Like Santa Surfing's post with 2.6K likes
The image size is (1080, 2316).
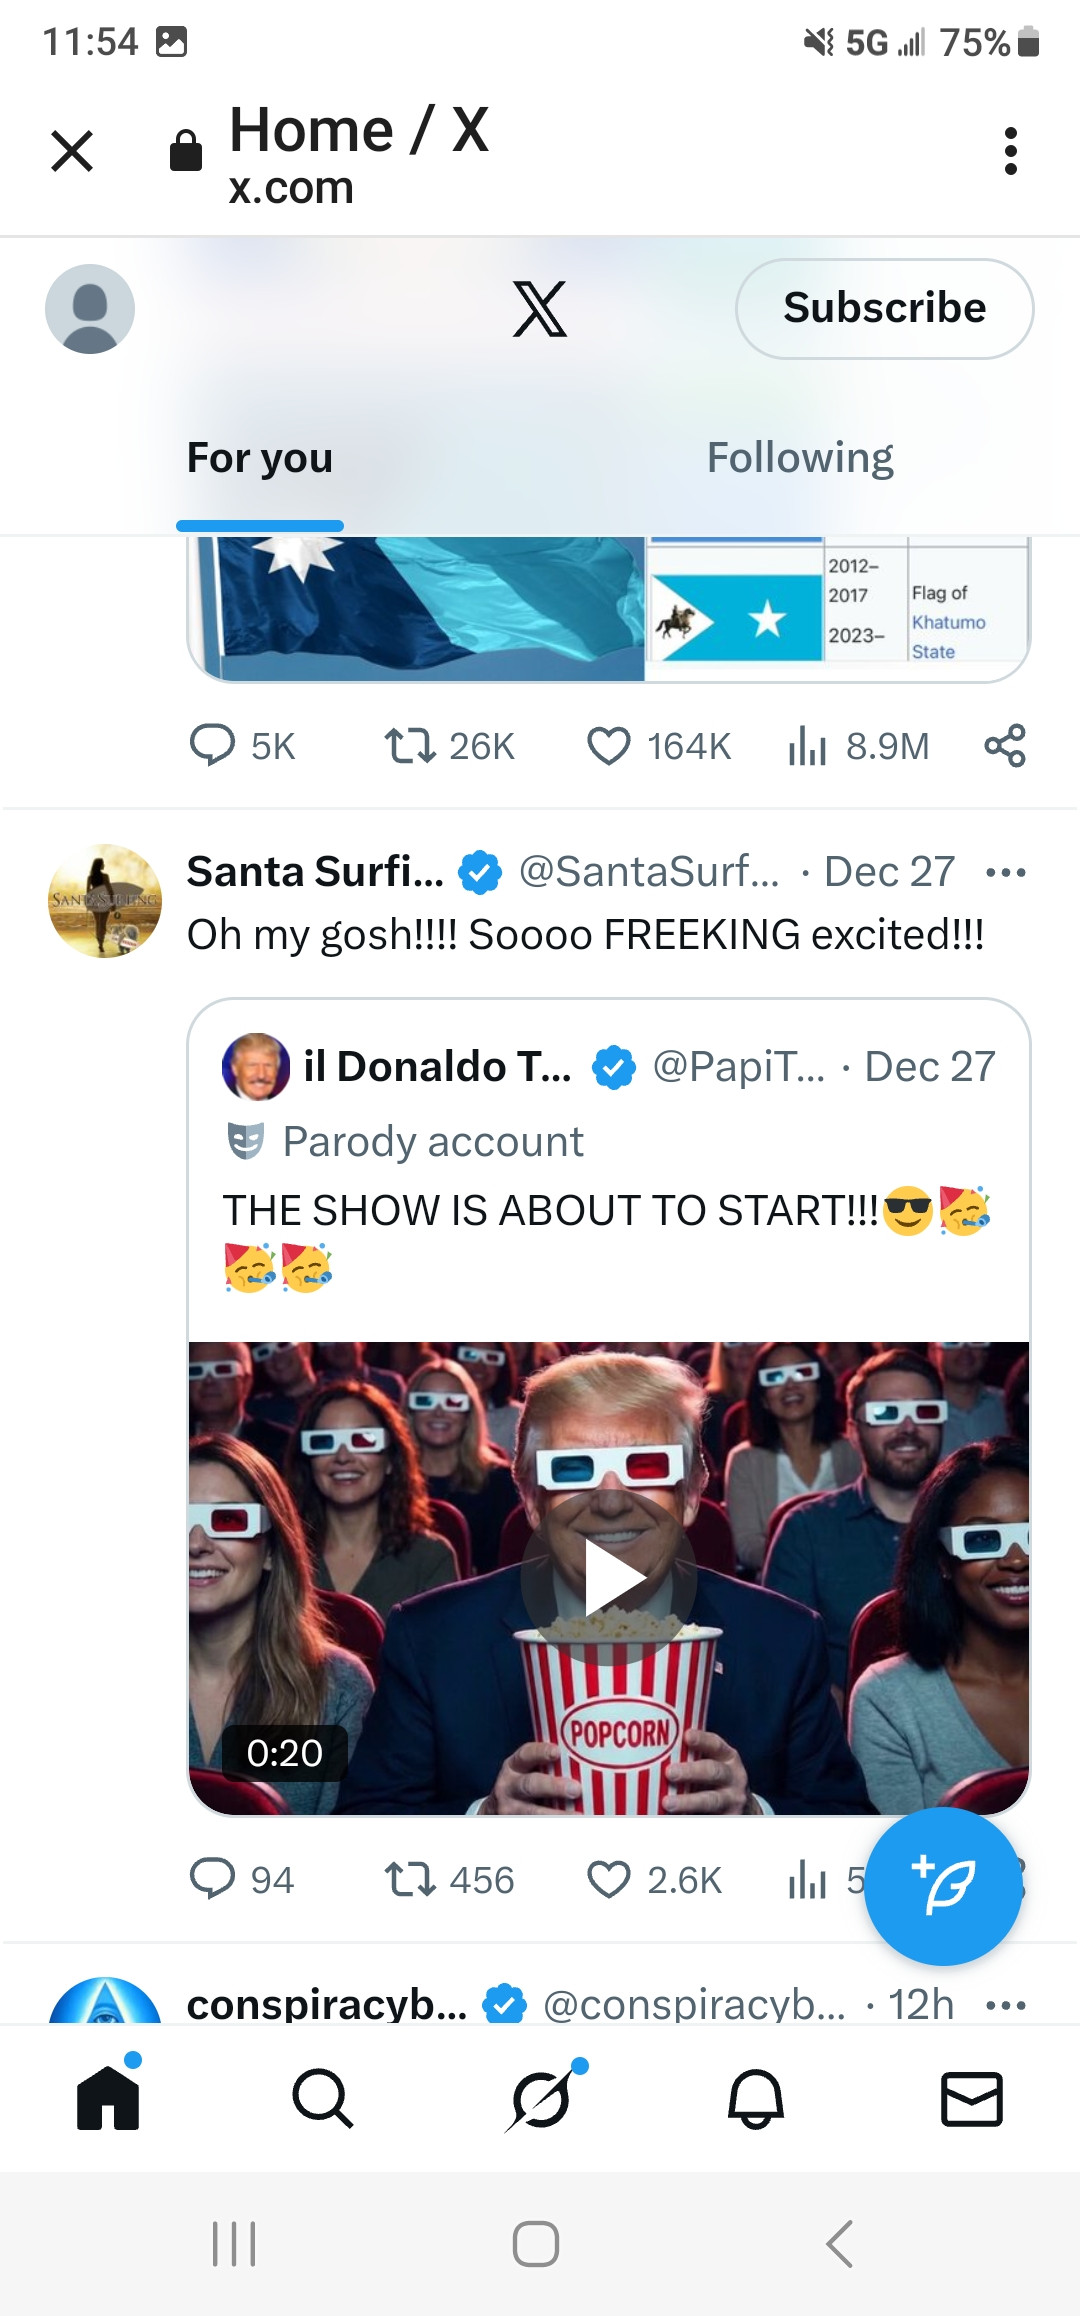(x=609, y=1879)
